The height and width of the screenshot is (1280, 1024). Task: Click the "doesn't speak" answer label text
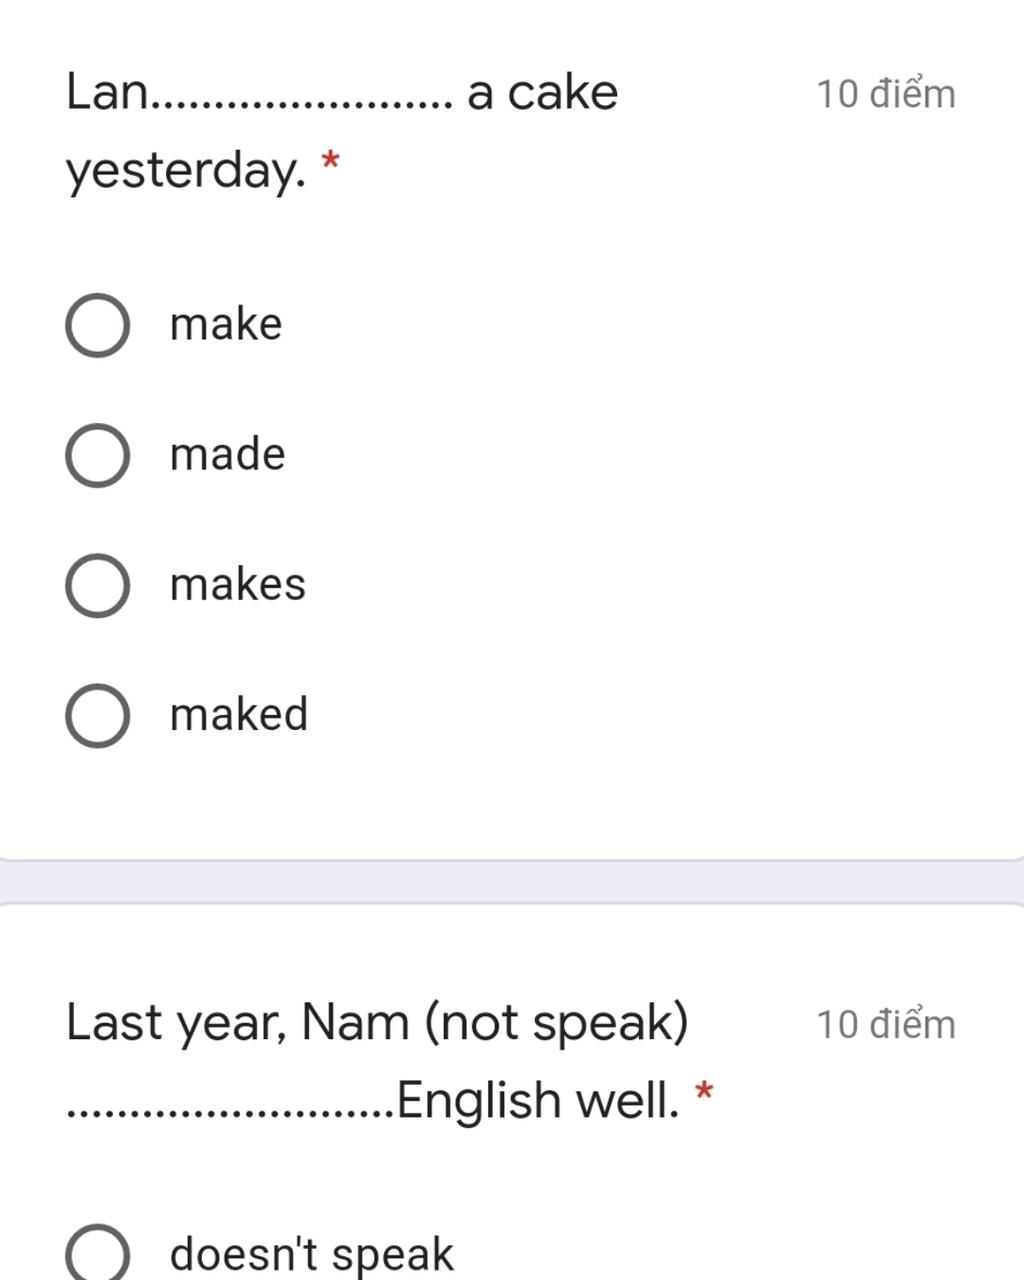pyautogui.click(x=312, y=1254)
